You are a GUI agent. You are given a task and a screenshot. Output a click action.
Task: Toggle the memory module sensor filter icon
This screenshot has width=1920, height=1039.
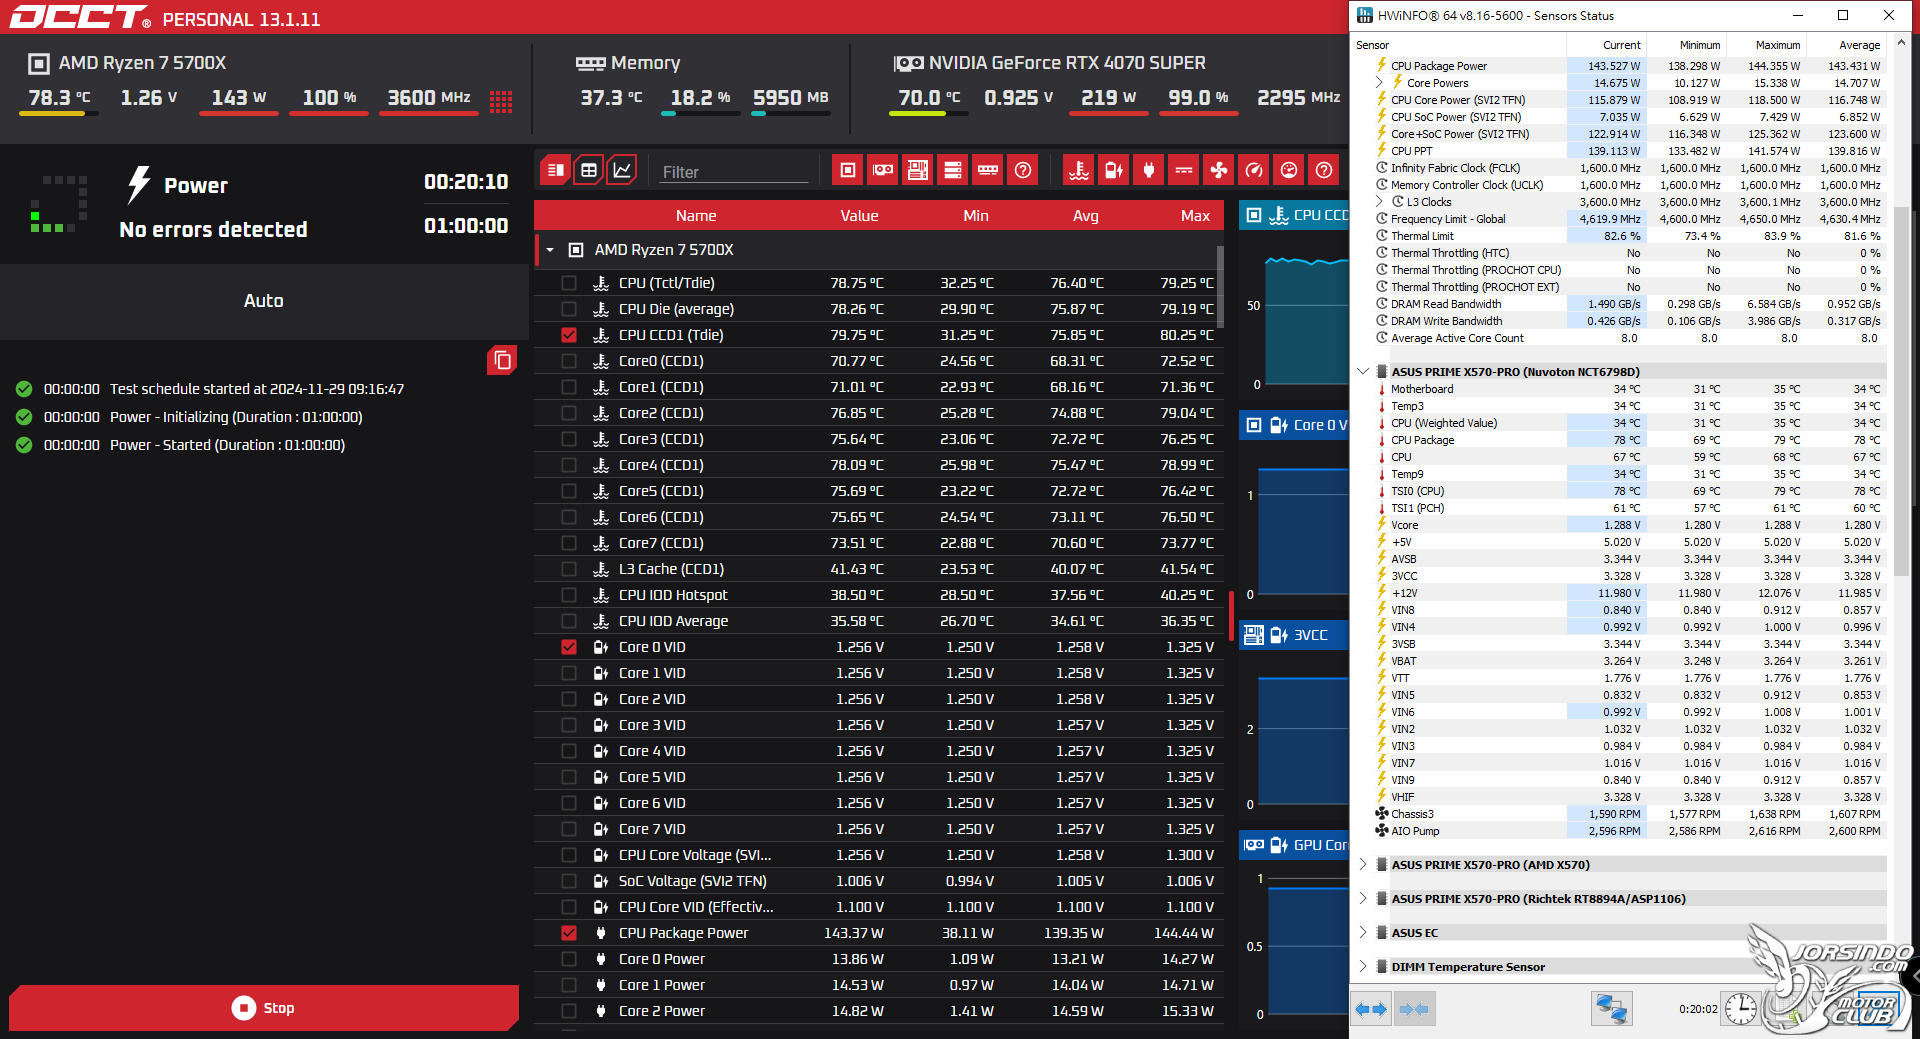(x=988, y=170)
